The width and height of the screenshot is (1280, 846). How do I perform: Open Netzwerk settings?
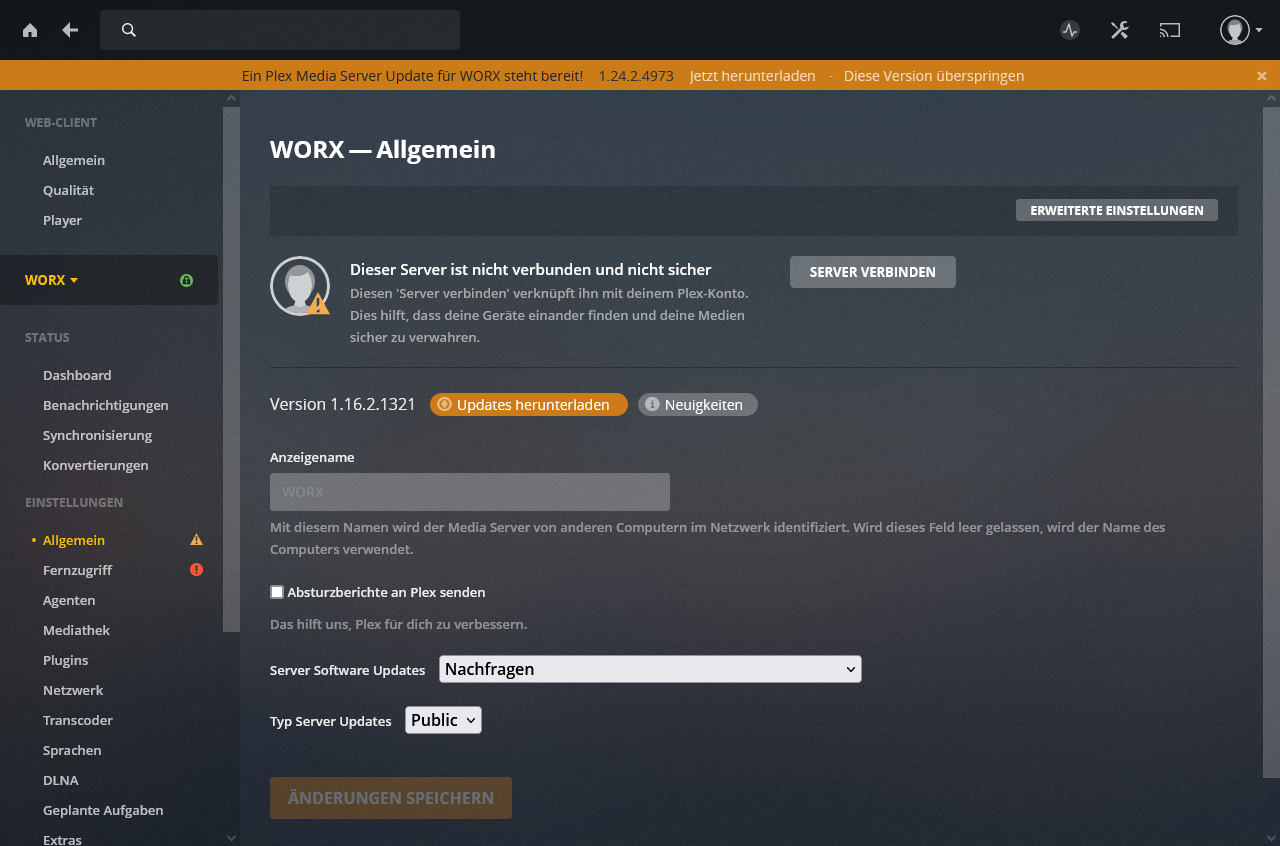(73, 690)
